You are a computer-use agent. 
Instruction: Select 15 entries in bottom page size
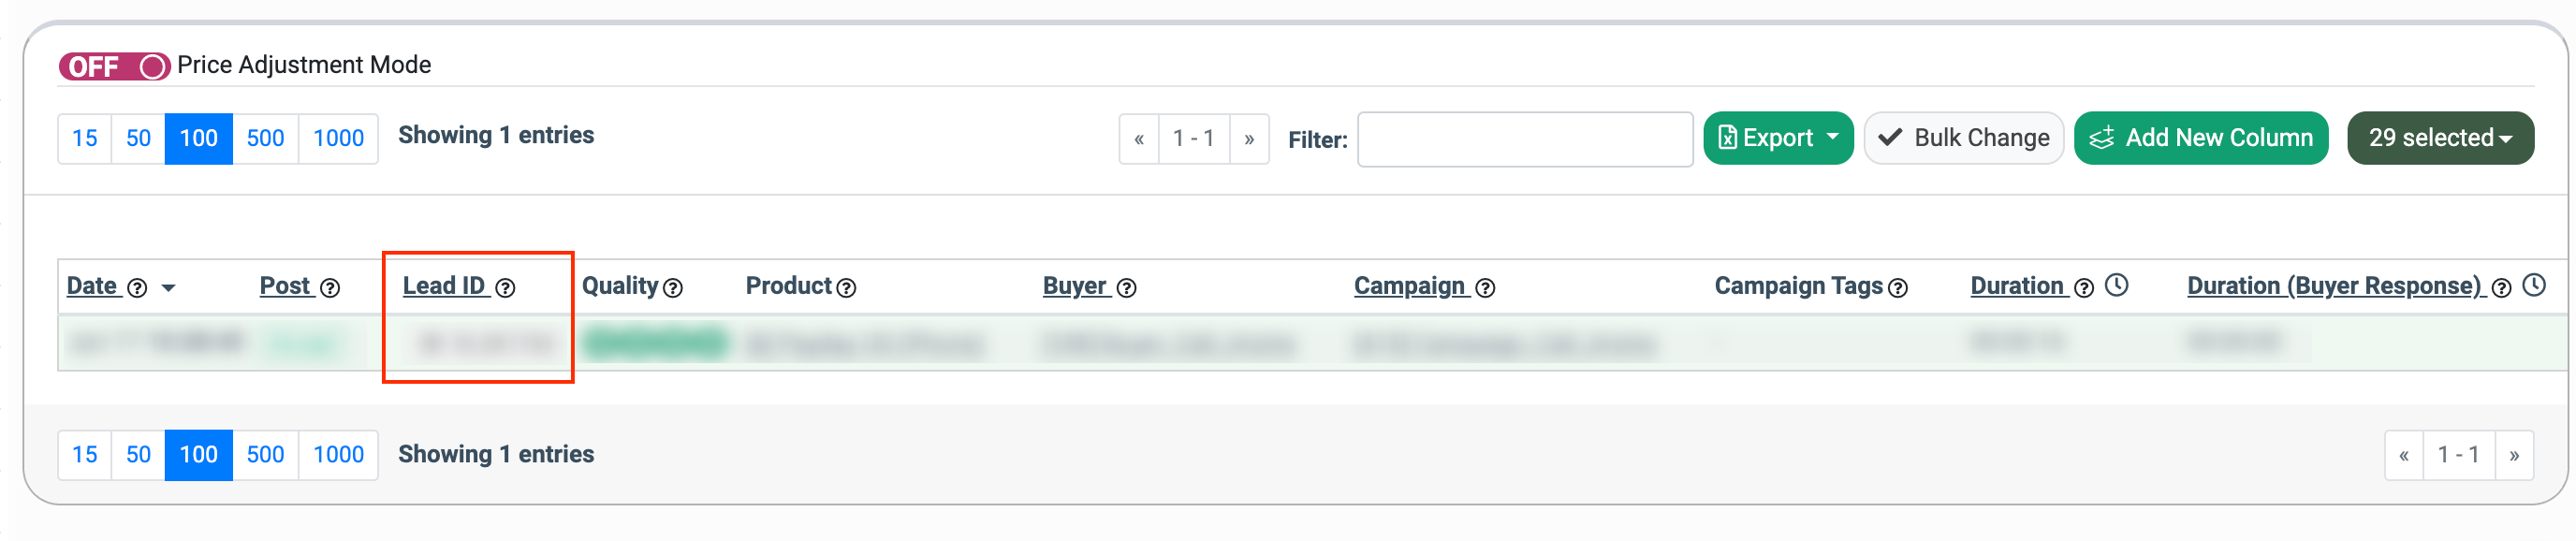[85, 455]
